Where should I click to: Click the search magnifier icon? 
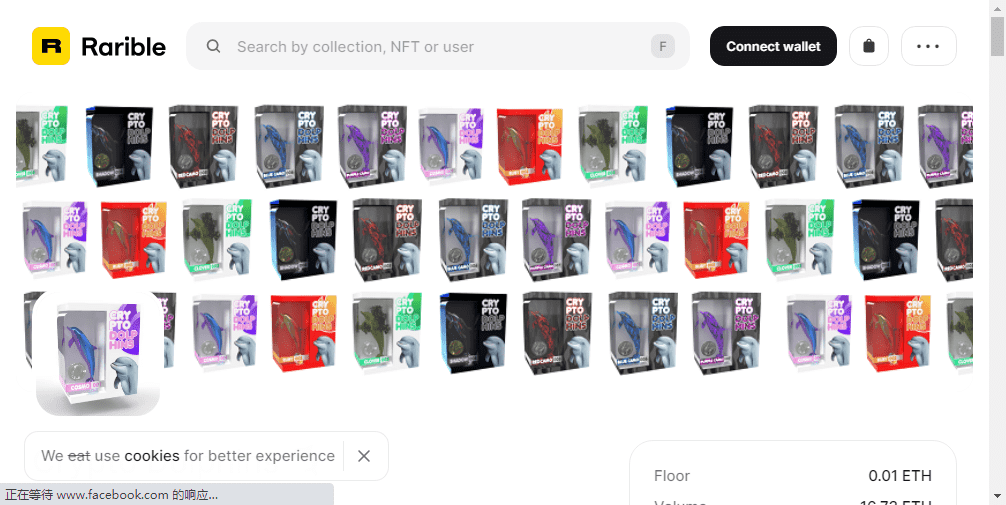(x=213, y=46)
